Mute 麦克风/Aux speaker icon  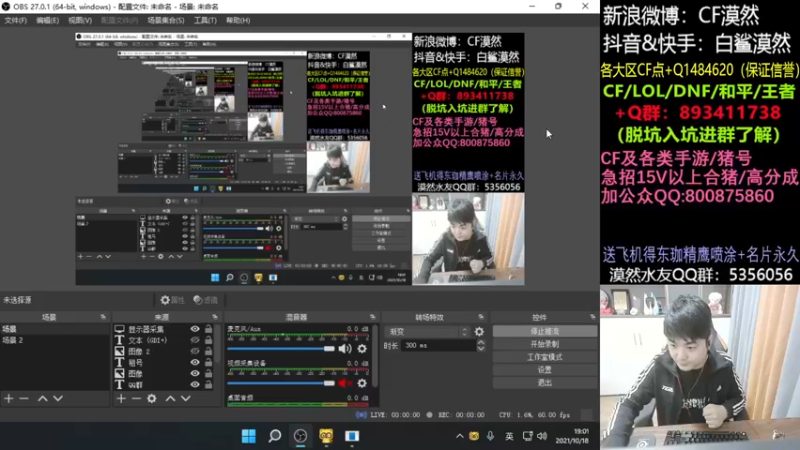(x=345, y=349)
